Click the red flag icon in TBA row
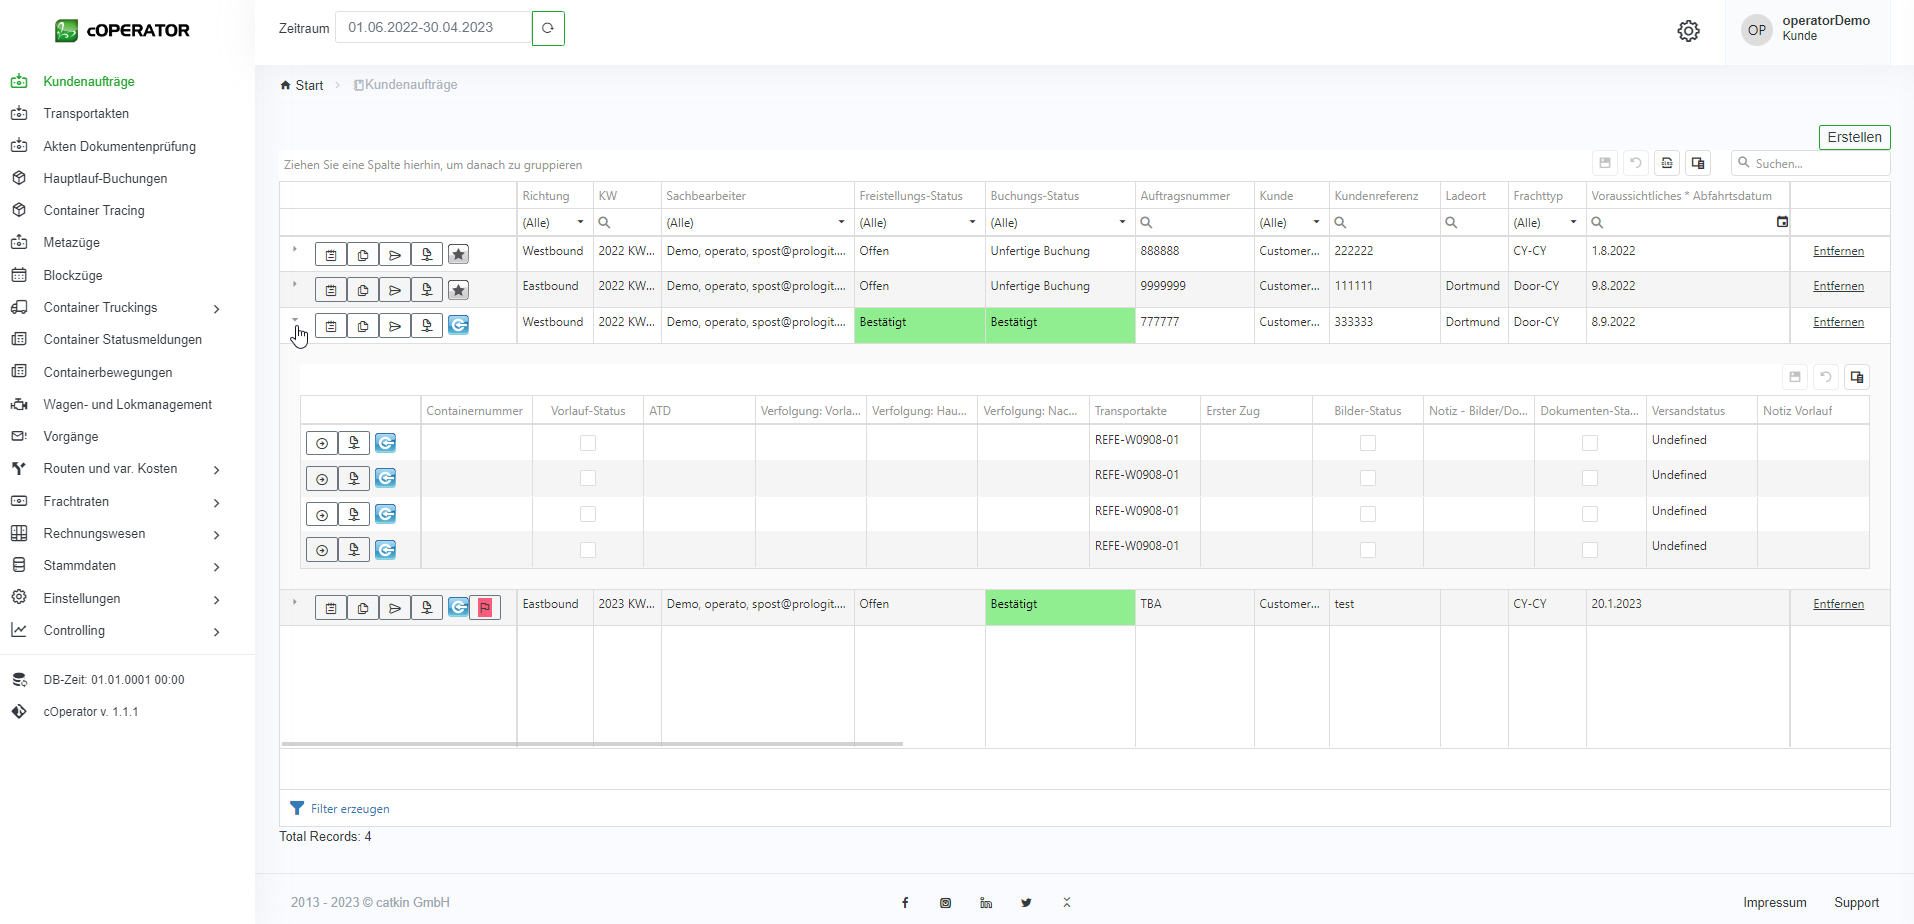This screenshot has height=924, width=1914. click(x=485, y=608)
